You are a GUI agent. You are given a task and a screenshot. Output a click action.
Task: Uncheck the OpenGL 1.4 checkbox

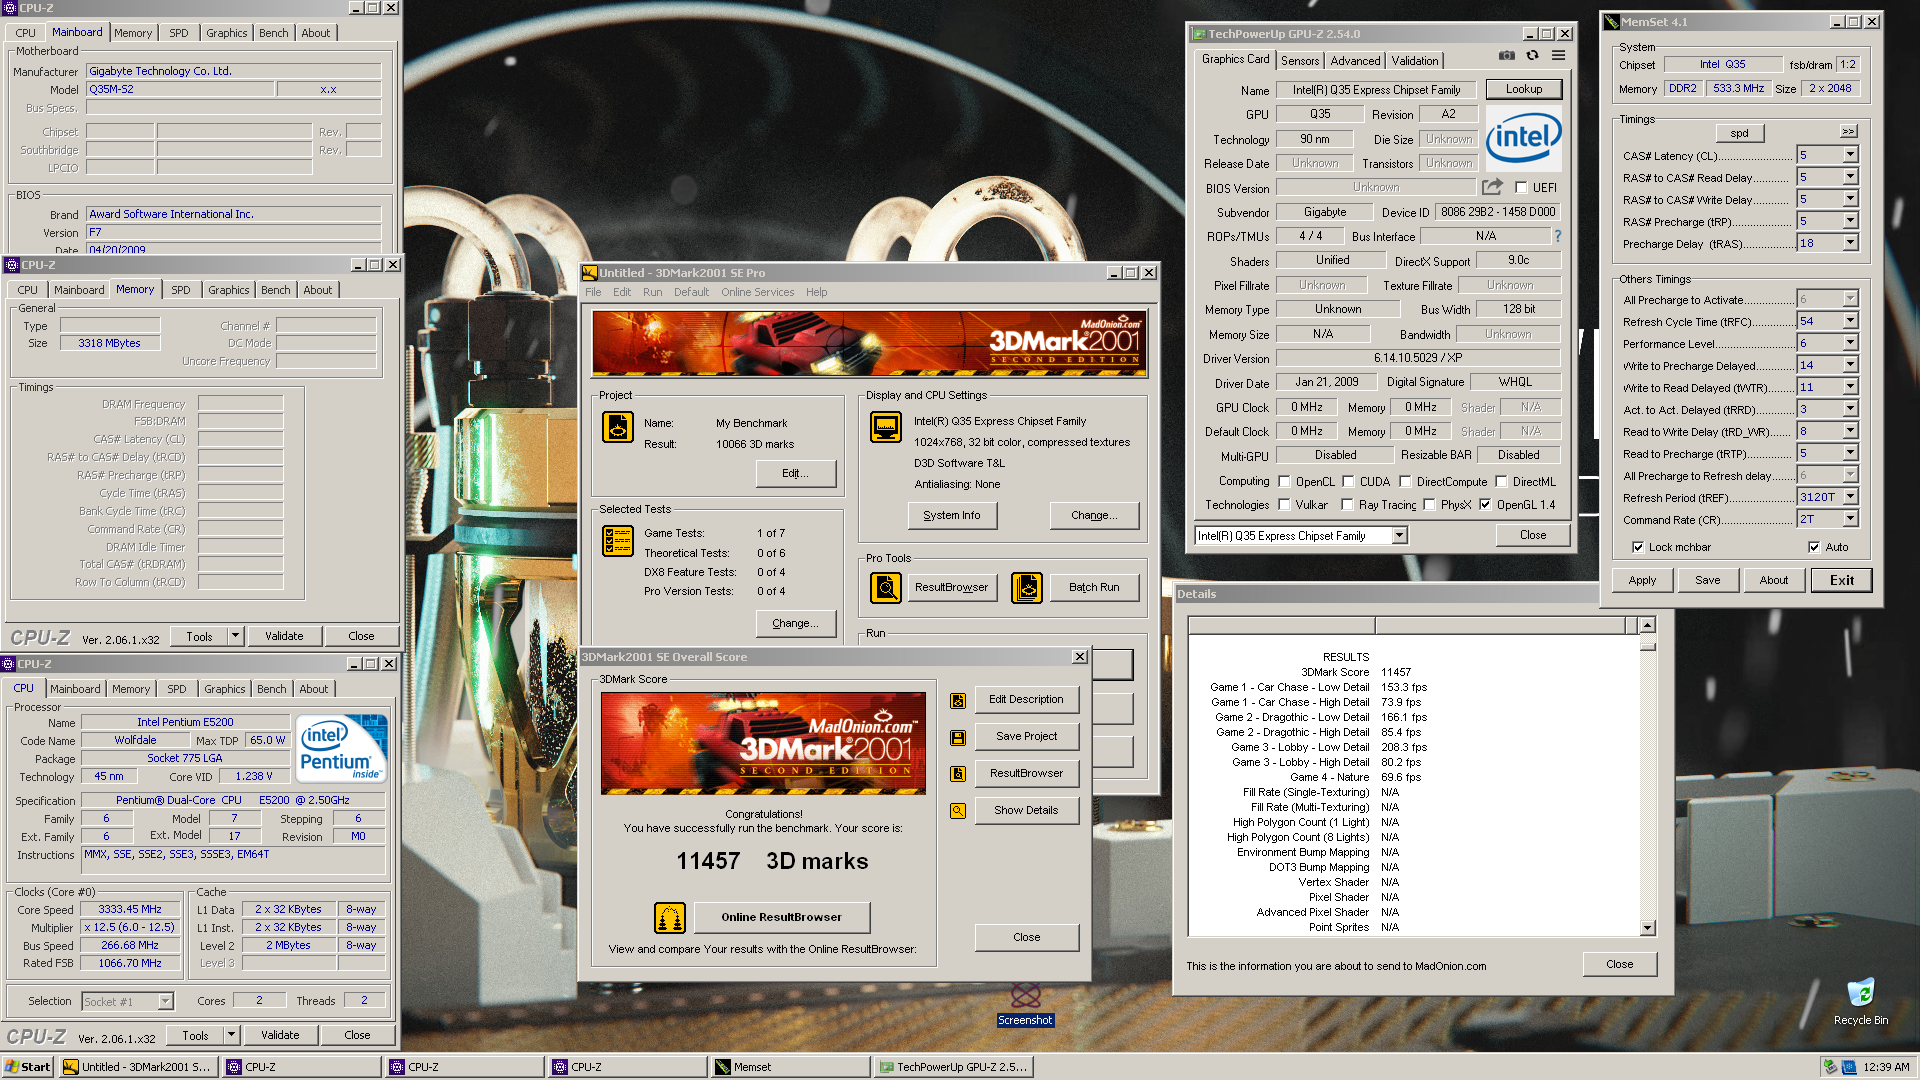(1485, 505)
